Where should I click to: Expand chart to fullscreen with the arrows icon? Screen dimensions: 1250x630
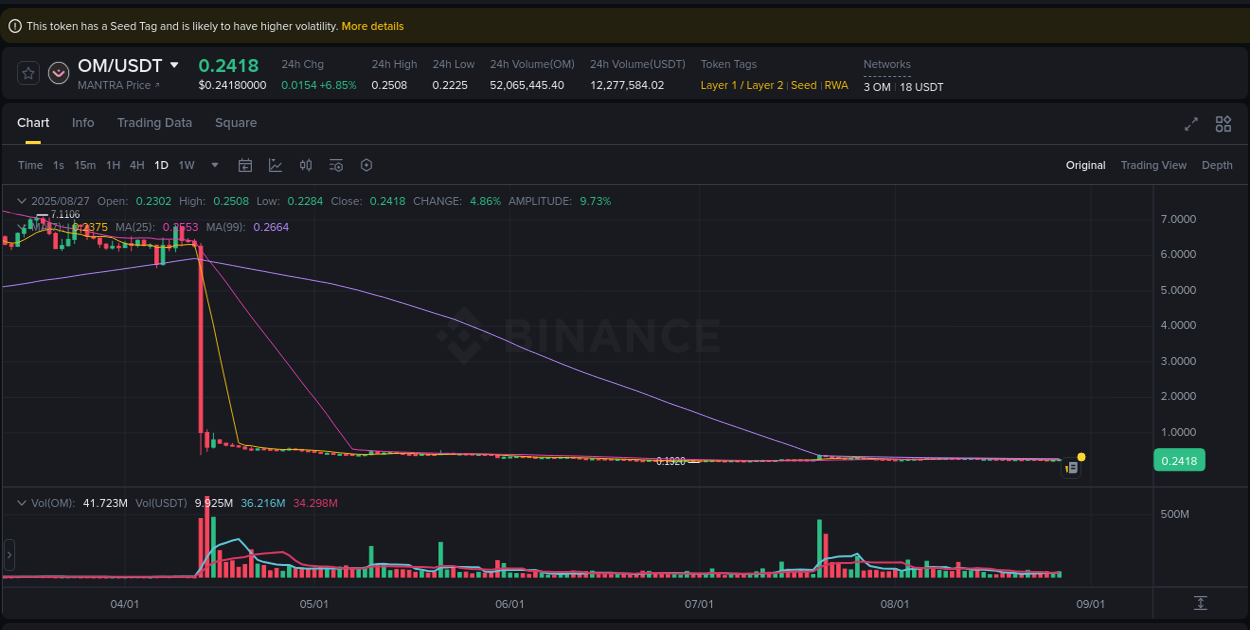point(1191,124)
